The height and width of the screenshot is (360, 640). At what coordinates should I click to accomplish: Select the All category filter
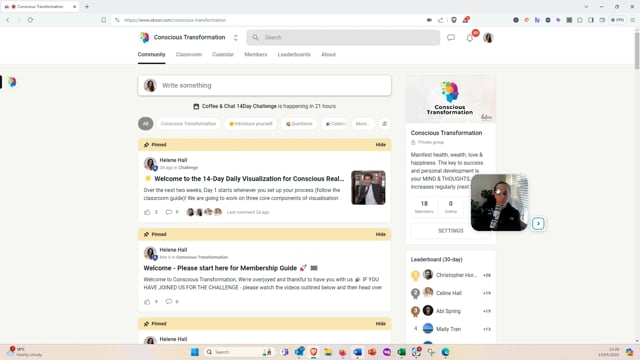click(146, 124)
